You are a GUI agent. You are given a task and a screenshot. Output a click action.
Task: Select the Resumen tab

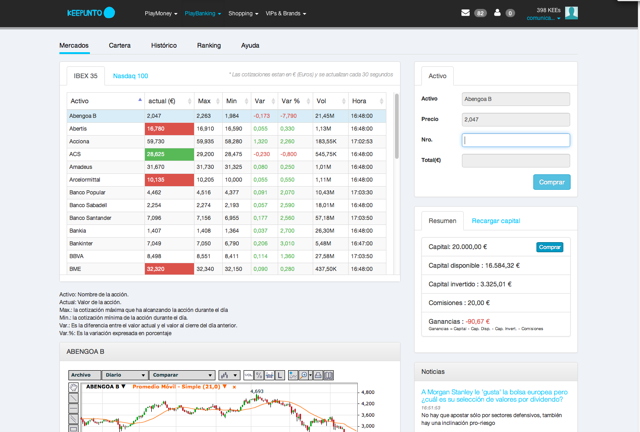click(442, 221)
